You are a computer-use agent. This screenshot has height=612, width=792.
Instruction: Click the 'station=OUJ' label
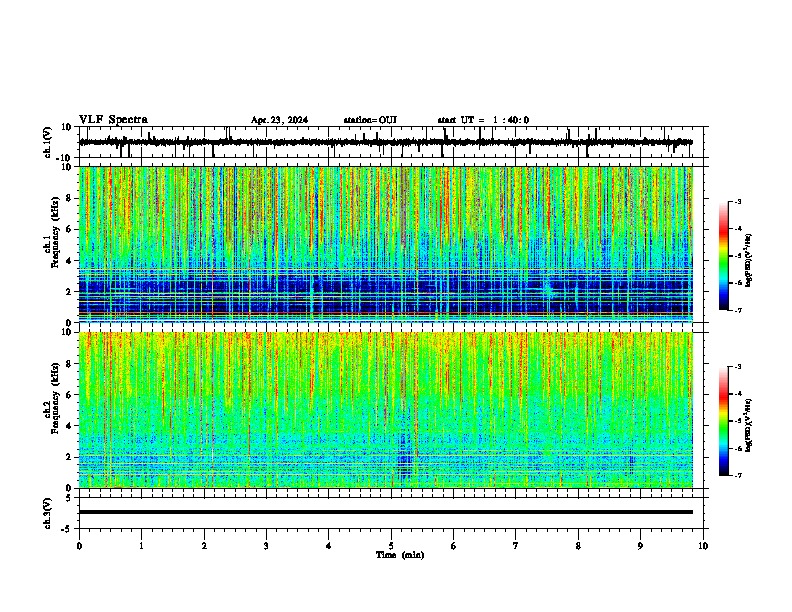(x=370, y=120)
